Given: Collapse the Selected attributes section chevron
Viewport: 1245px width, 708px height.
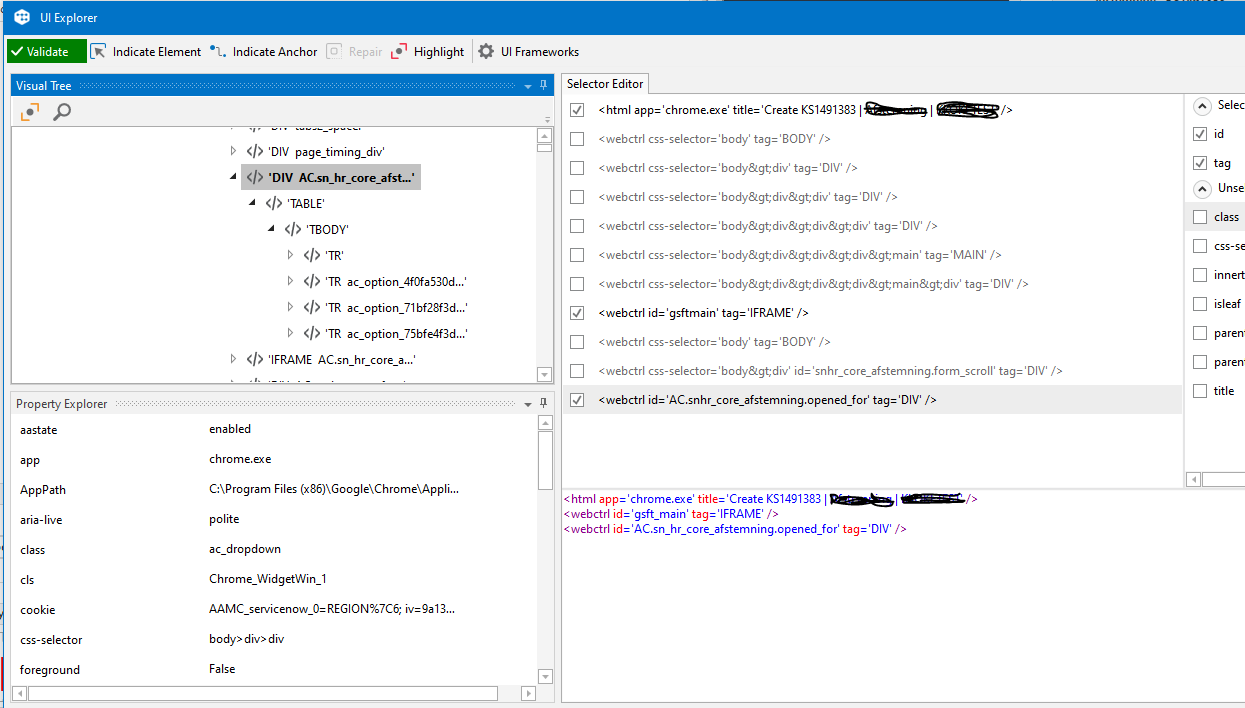Looking at the screenshot, I should coord(1202,105).
